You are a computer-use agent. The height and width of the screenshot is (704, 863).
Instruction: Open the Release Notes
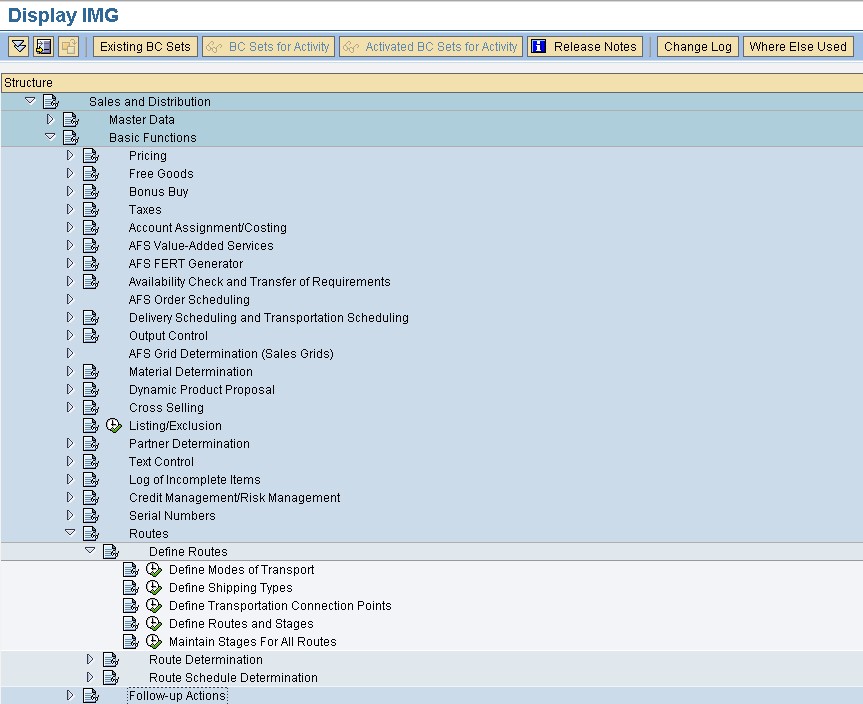coord(584,46)
